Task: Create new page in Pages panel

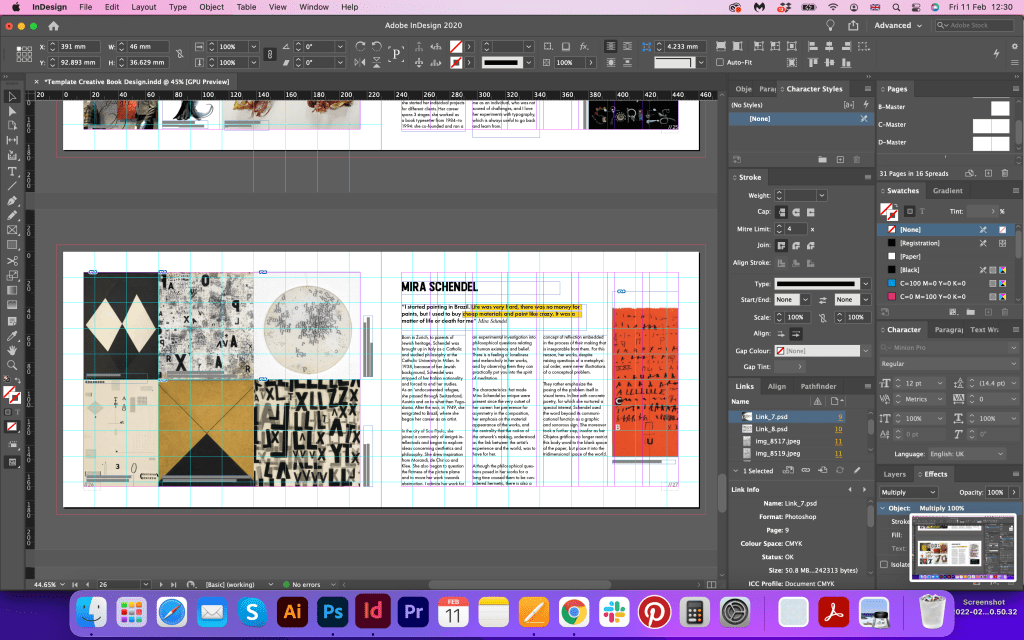Action: [988, 173]
